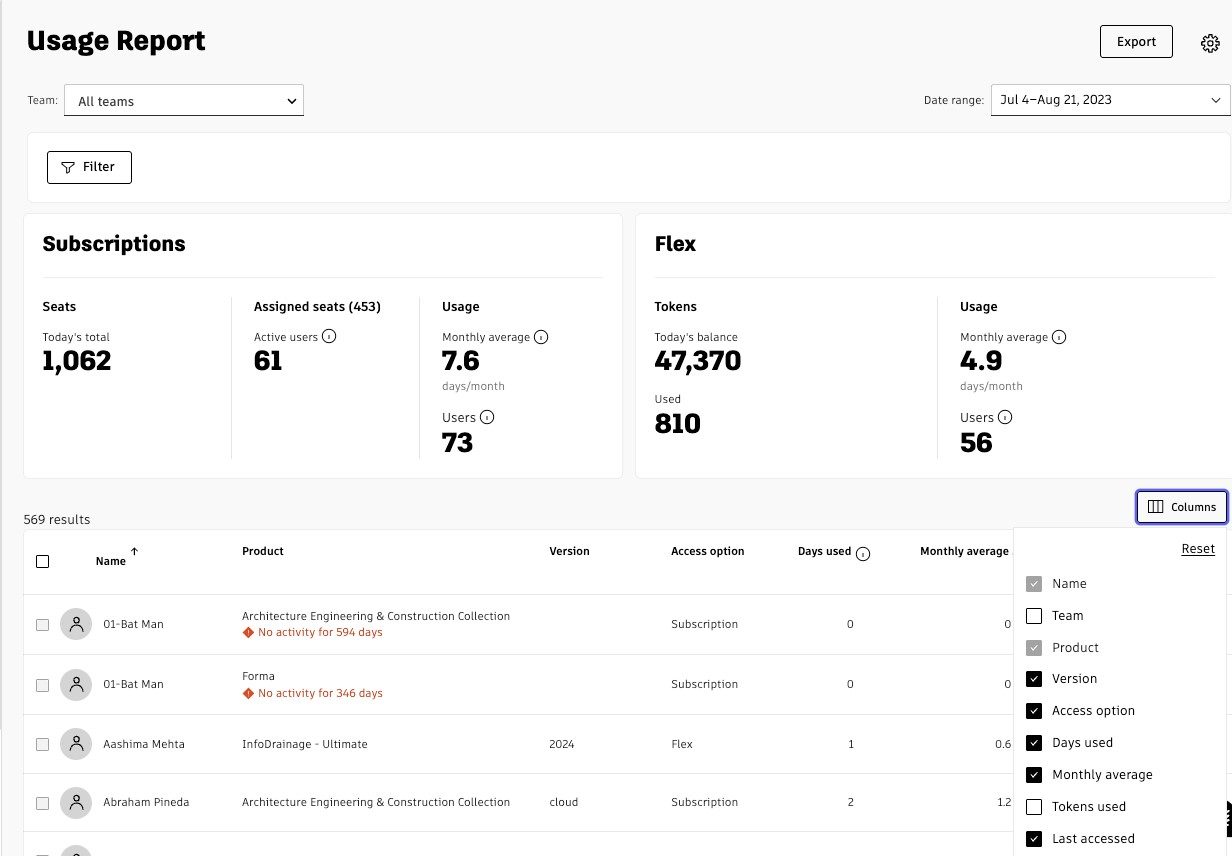This screenshot has width=1232, height=856.
Task: Expand the Date range chevron arrow
Action: click(x=1217, y=99)
